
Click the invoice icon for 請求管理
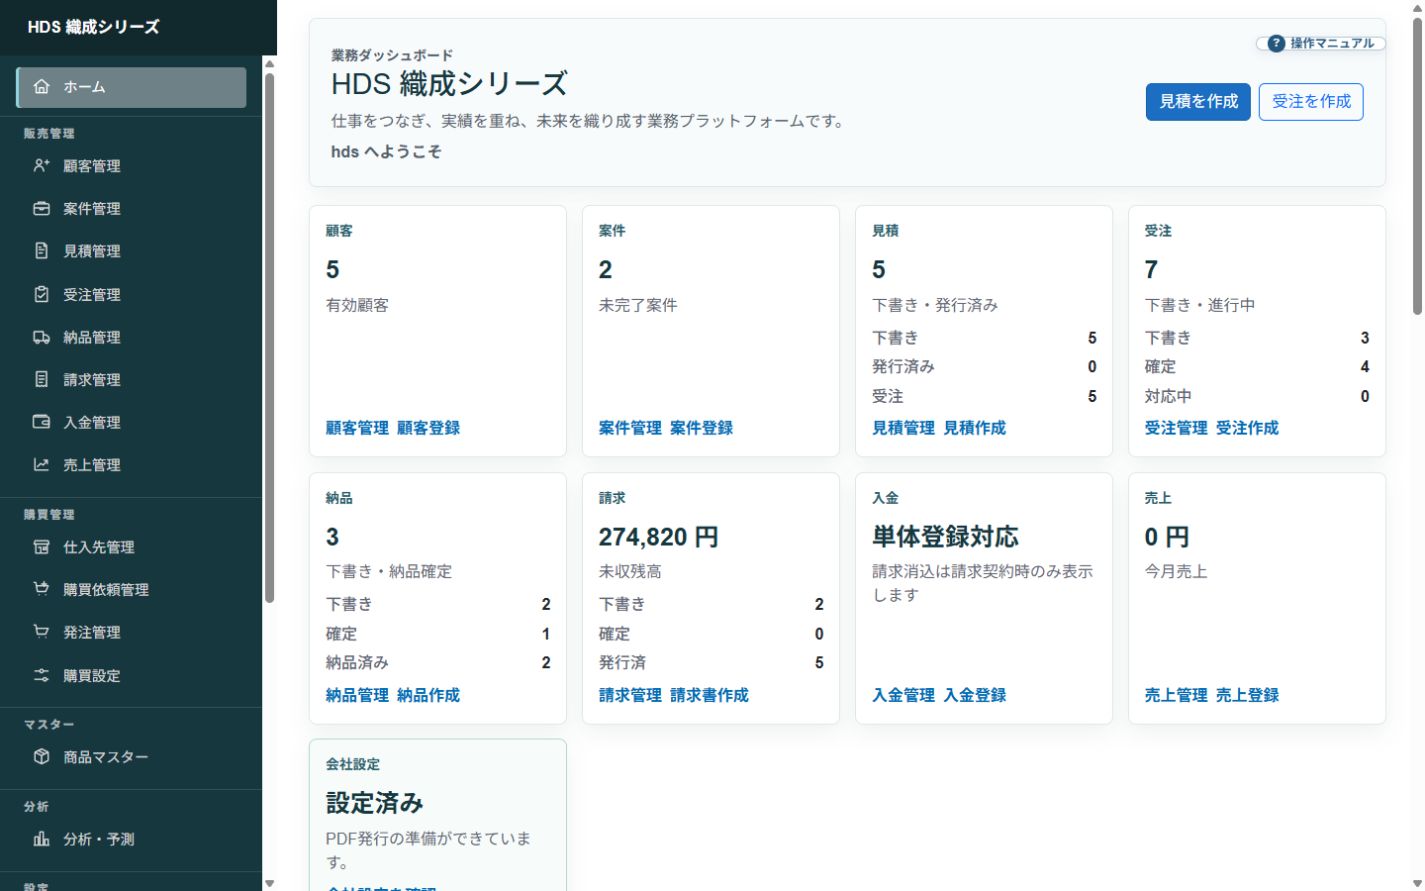pyautogui.click(x=41, y=380)
